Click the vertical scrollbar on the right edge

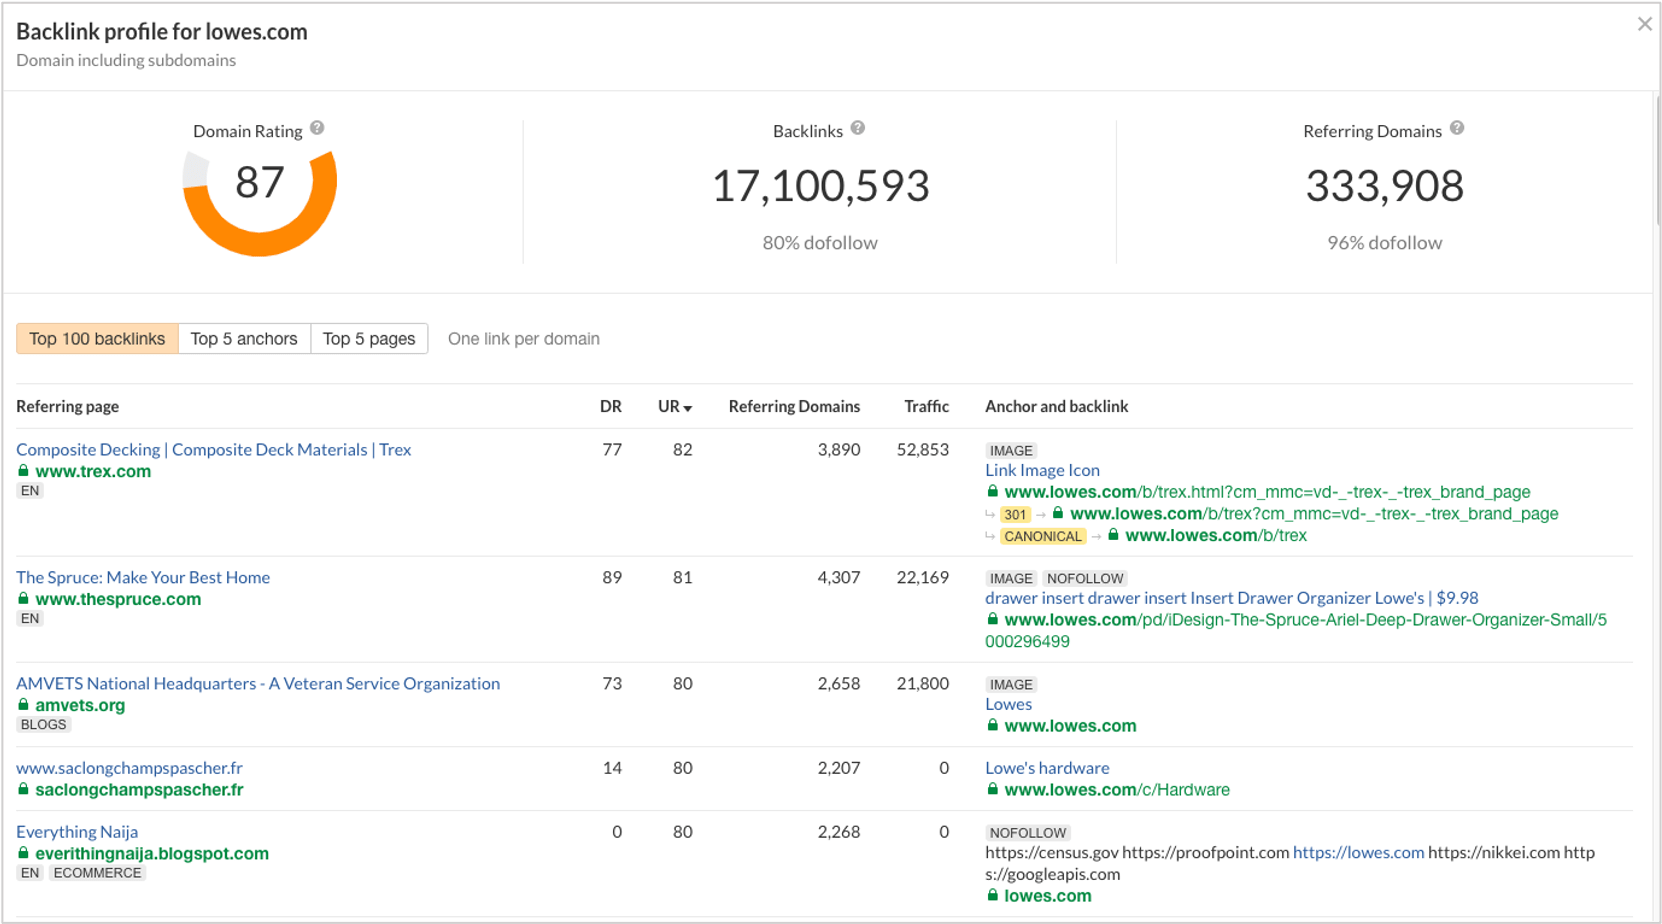[1657, 160]
